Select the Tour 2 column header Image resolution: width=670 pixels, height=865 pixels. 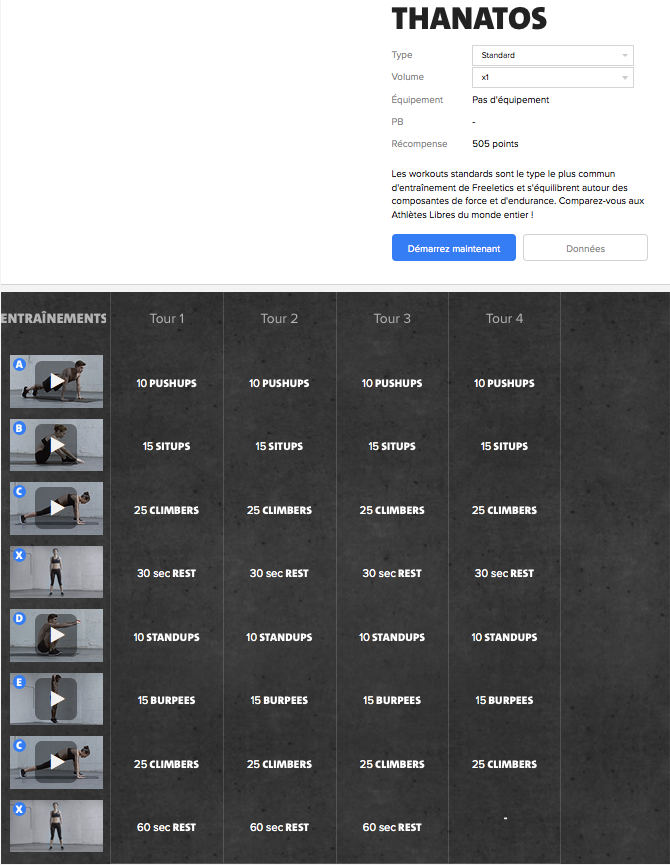279,318
